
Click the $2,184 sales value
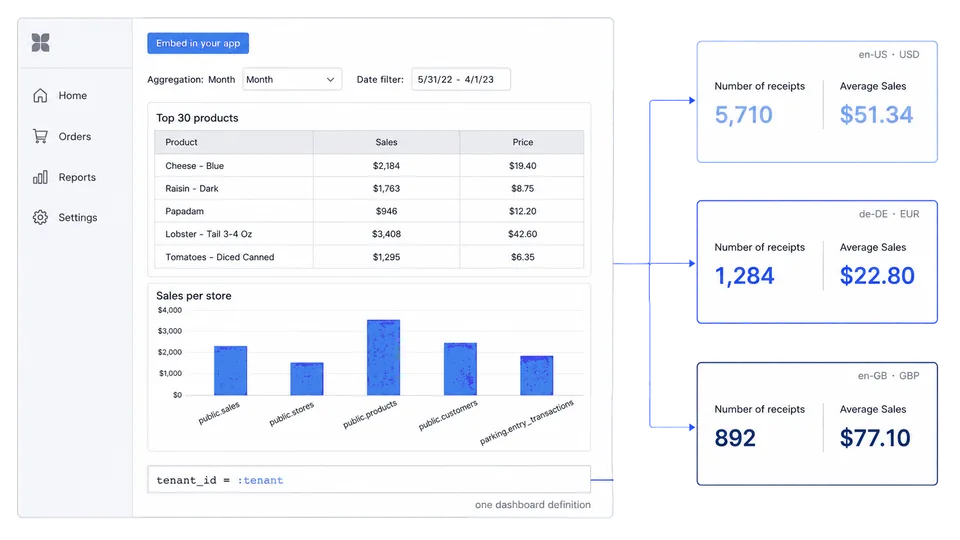point(386,166)
